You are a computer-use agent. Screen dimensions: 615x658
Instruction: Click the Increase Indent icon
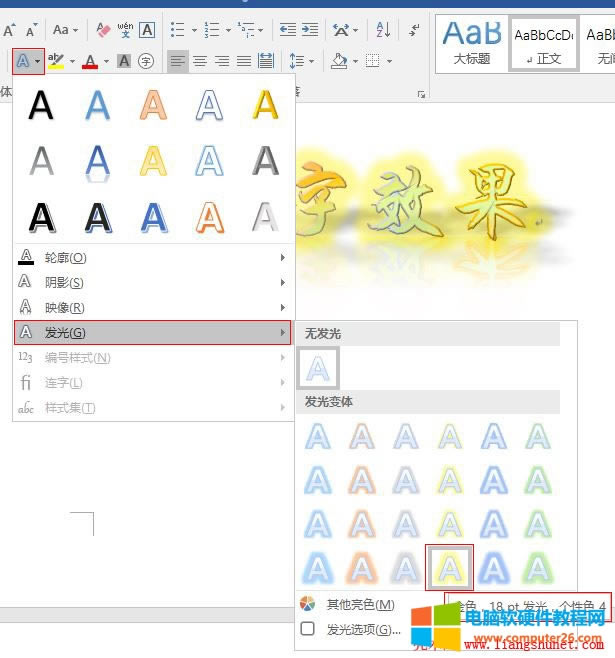point(310,30)
